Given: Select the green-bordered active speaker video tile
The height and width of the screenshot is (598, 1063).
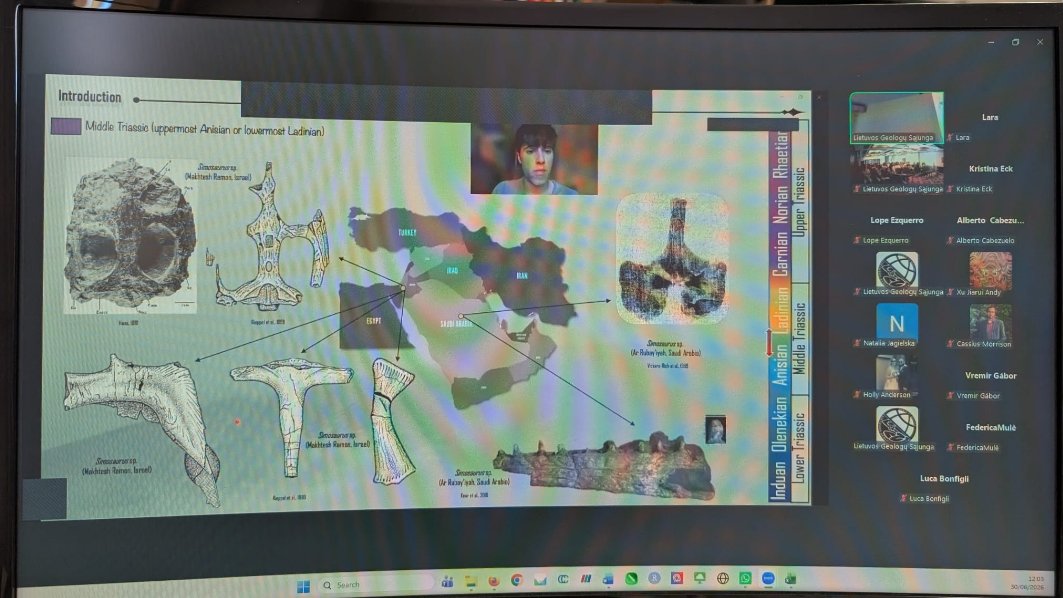Looking at the screenshot, I should coord(896,118).
